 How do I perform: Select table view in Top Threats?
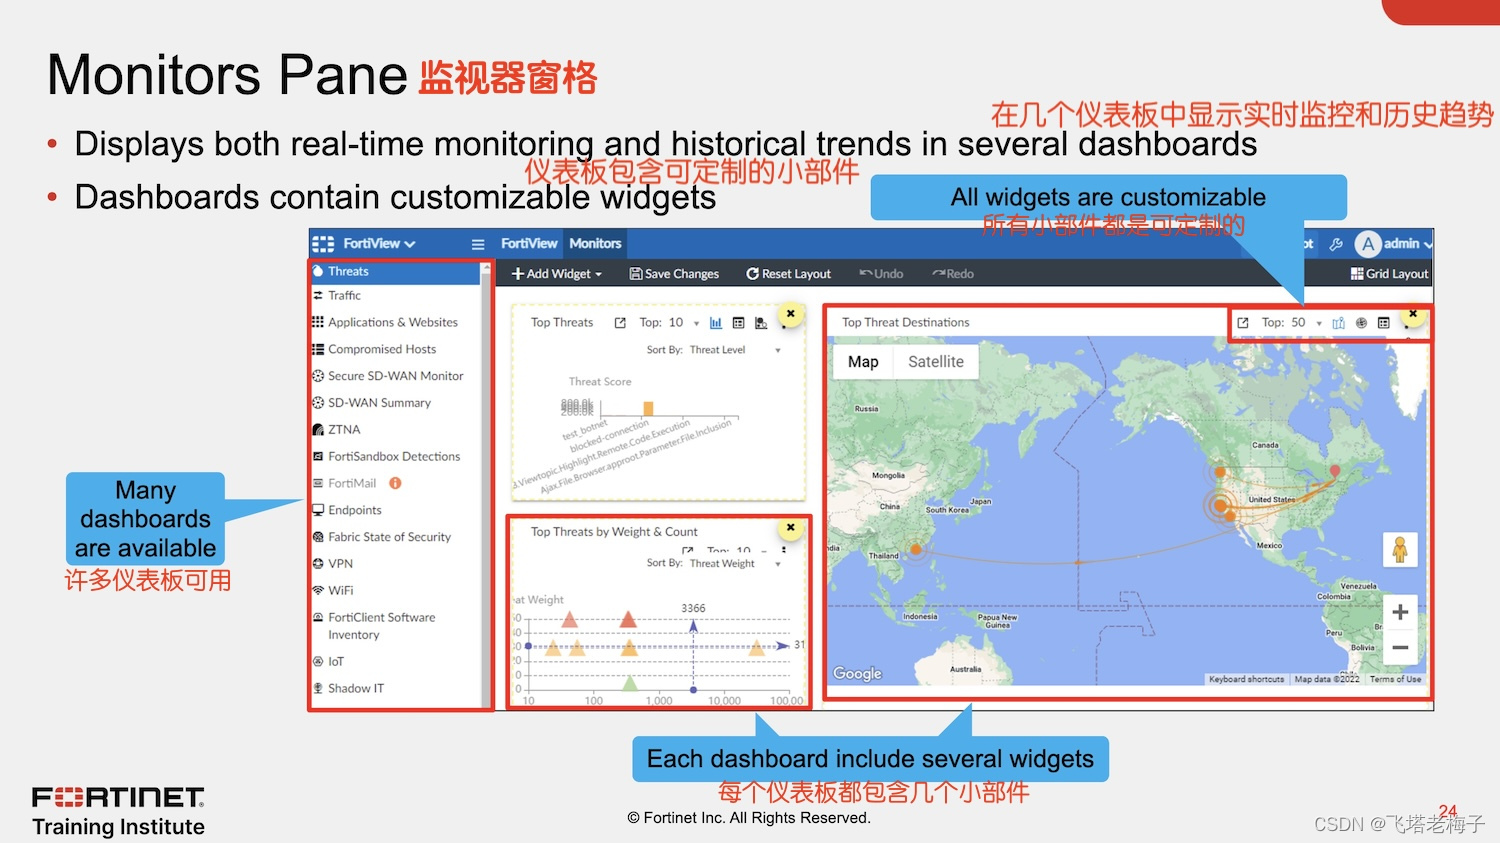click(738, 323)
